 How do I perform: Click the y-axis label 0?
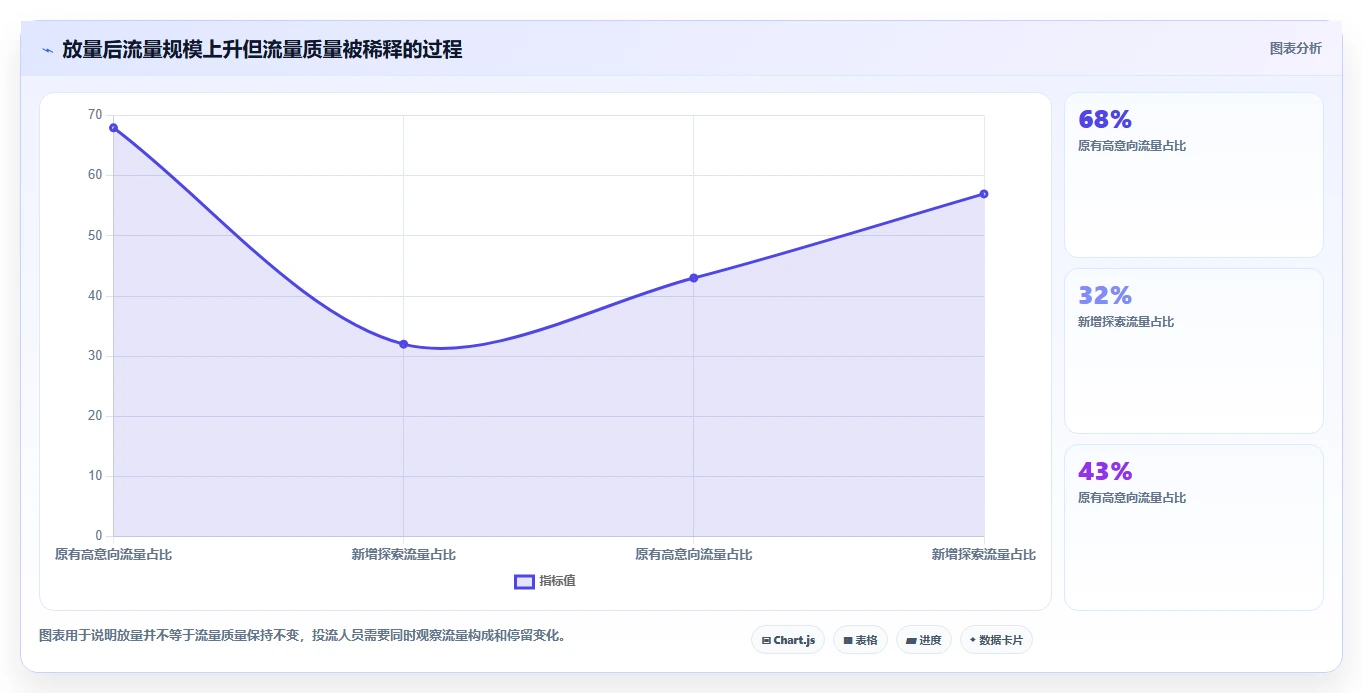point(99,536)
